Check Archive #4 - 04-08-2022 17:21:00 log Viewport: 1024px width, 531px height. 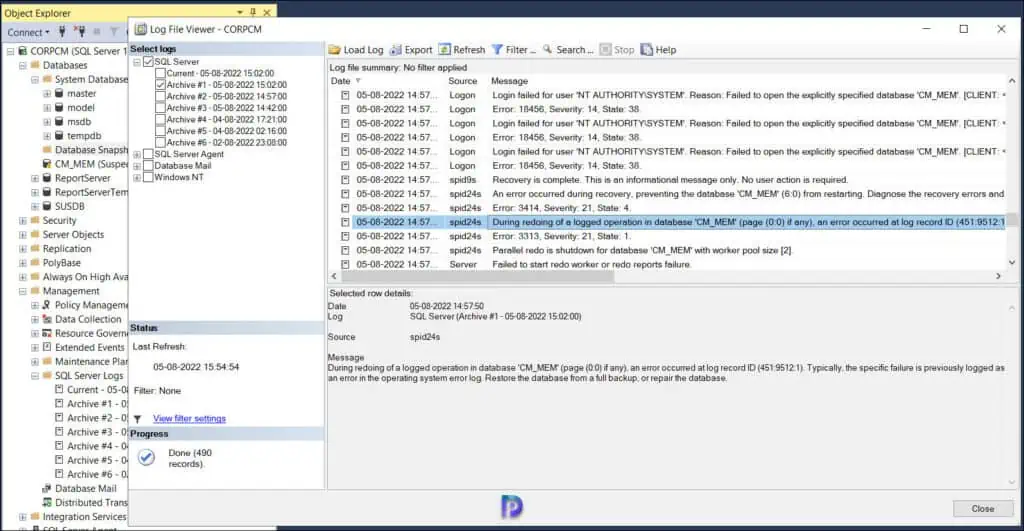click(160, 120)
